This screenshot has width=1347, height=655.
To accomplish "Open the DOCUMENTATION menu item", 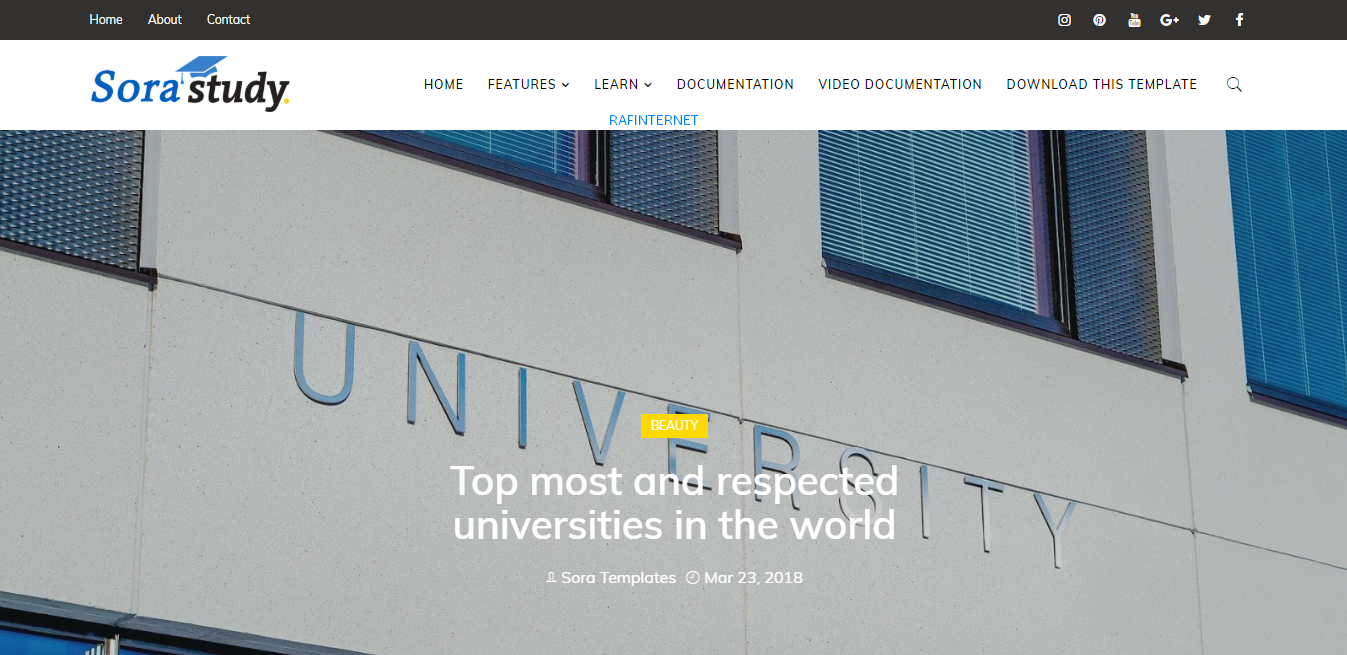I will click(735, 84).
